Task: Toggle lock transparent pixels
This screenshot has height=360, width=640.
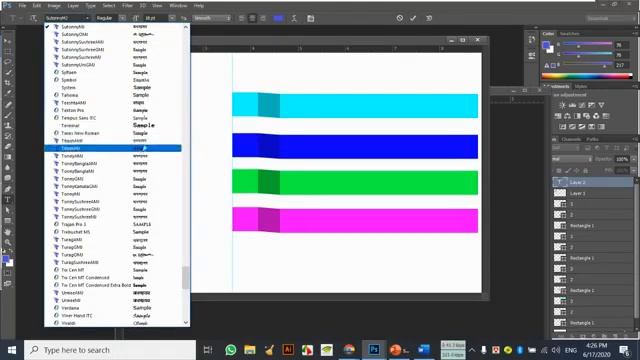Action: (559, 171)
